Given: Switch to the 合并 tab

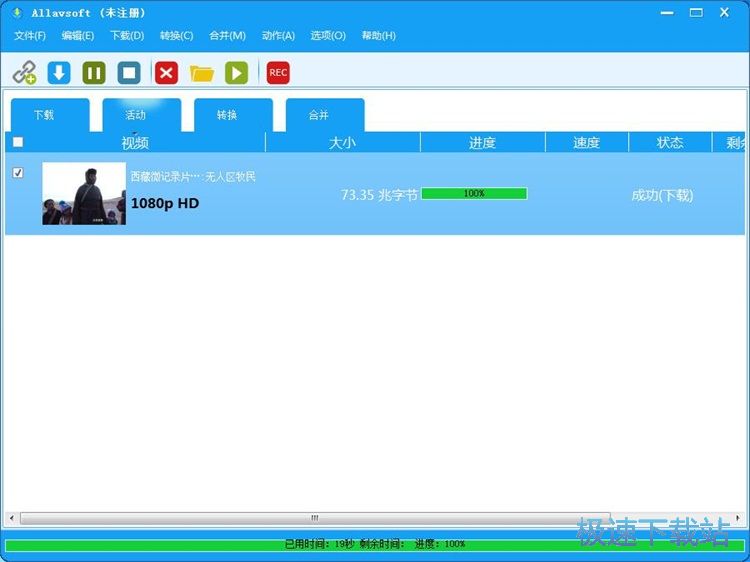Looking at the screenshot, I should (x=319, y=115).
